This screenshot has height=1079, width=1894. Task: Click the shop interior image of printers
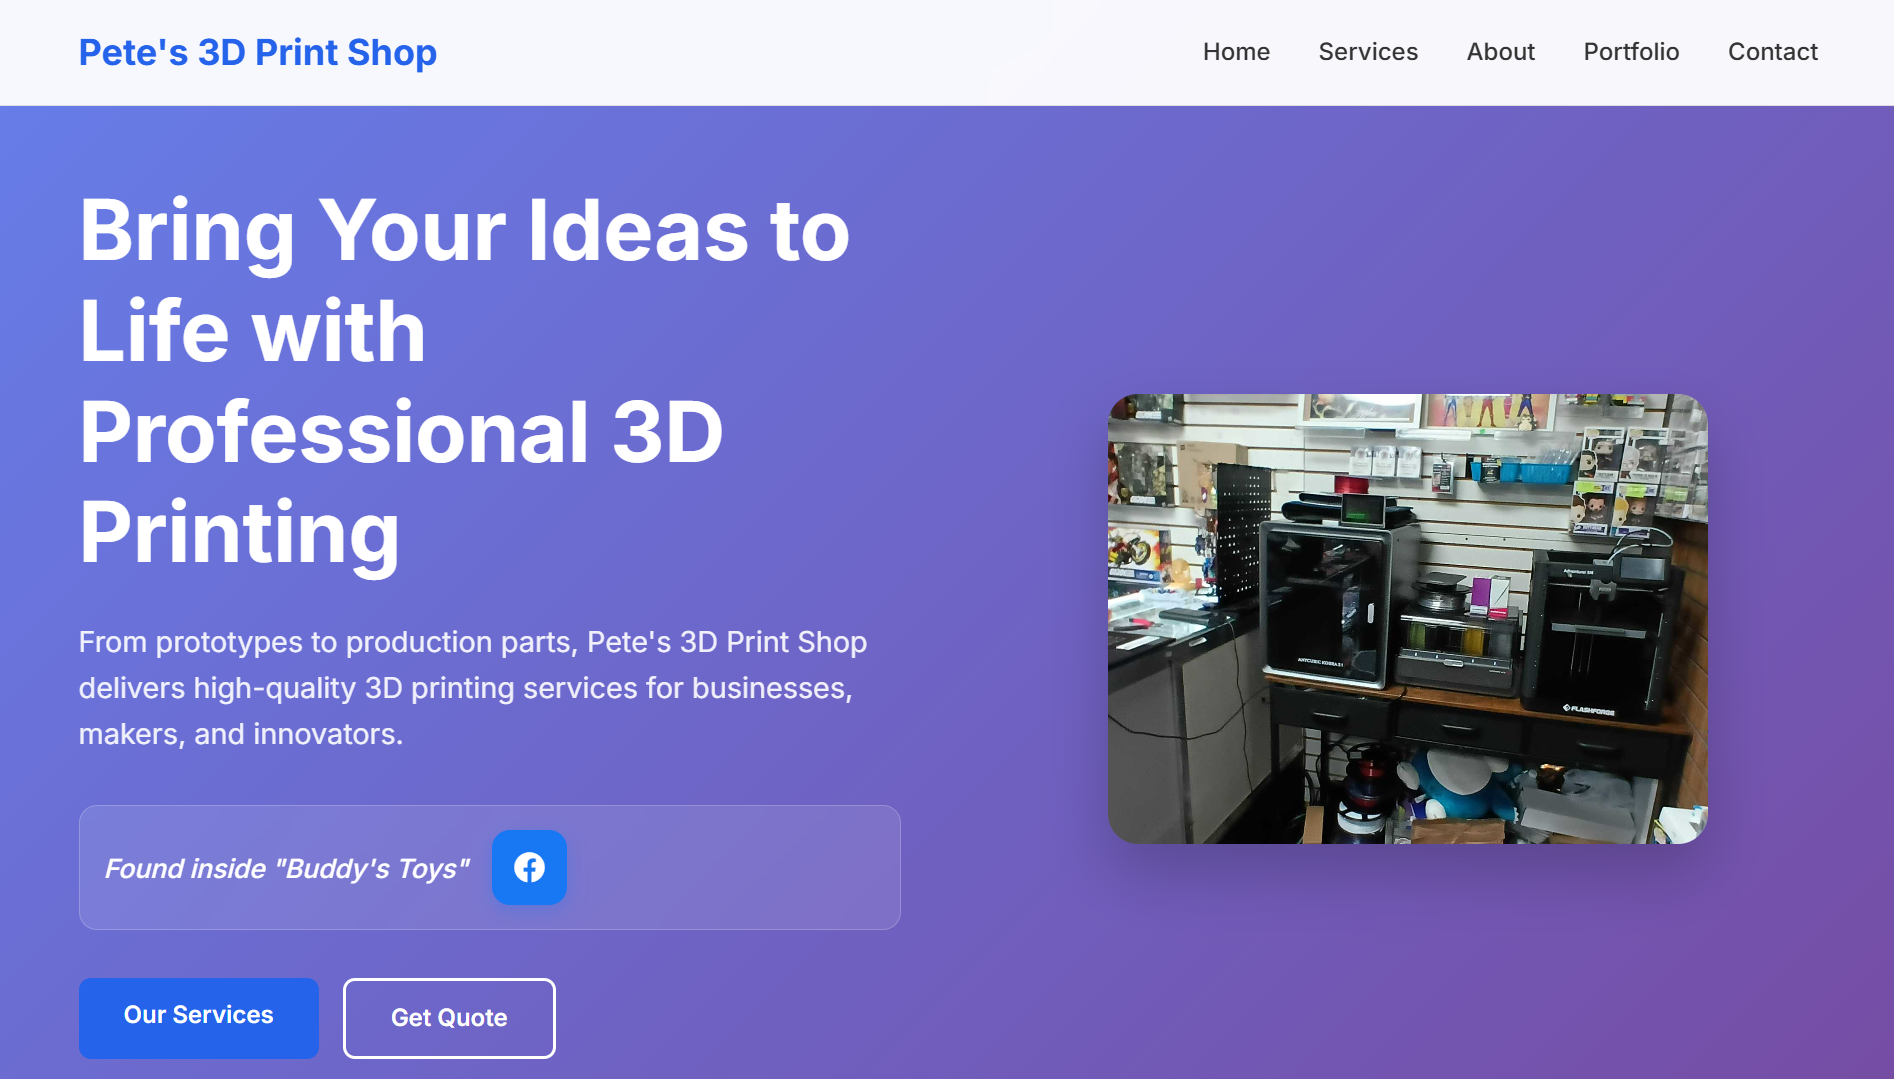[1408, 617]
